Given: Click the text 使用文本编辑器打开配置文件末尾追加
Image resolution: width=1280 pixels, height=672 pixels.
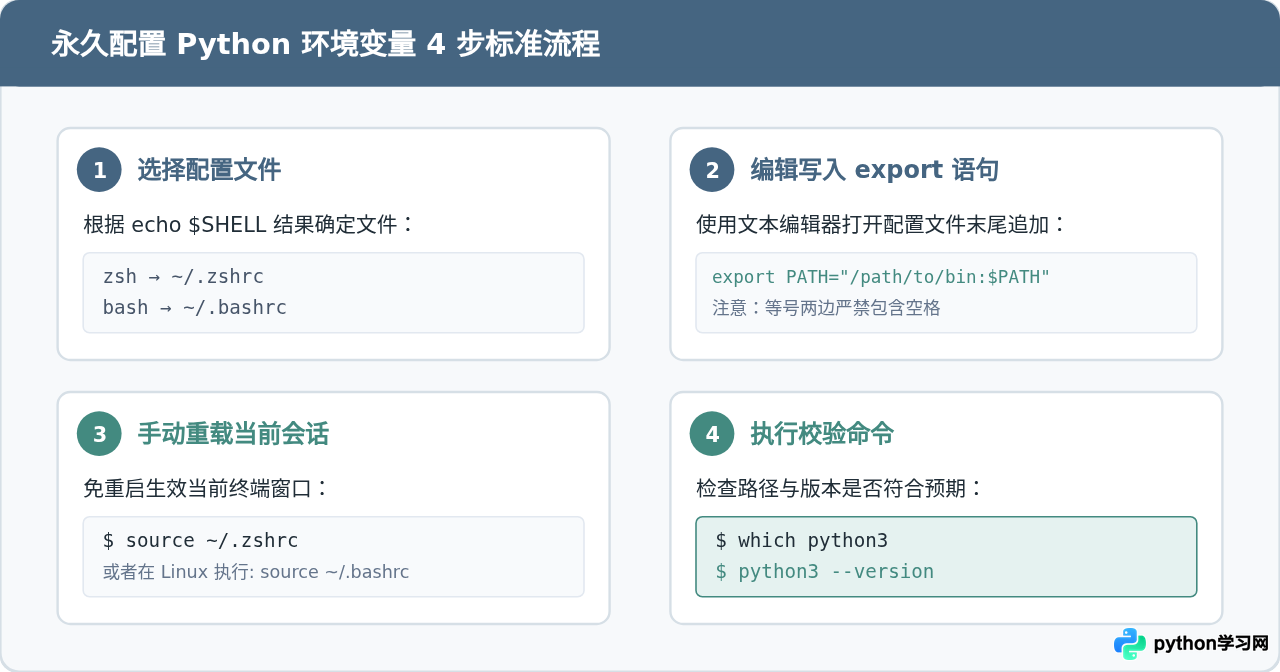Looking at the screenshot, I should tap(882, 224).
